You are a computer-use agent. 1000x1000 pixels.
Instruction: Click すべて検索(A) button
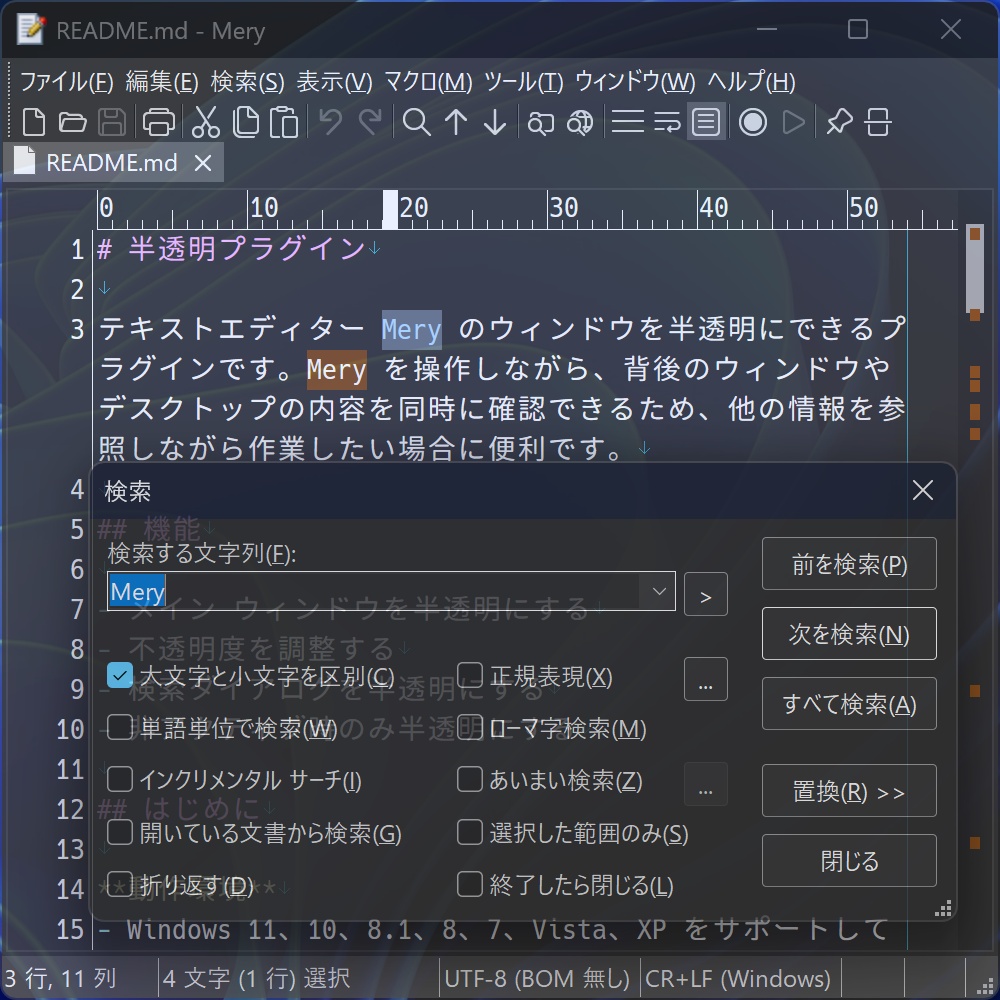pyautogui.click(x=849, y=703)
